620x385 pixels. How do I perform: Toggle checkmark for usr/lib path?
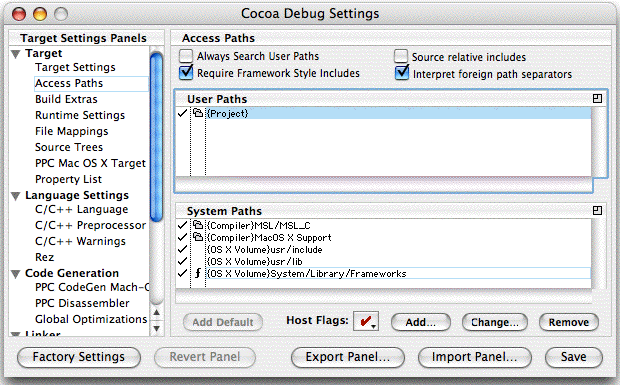click(x=182, y=261)
